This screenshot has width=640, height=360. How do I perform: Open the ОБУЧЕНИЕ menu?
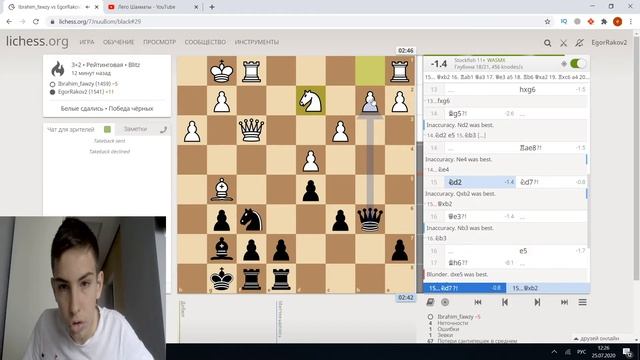point(118,42)
